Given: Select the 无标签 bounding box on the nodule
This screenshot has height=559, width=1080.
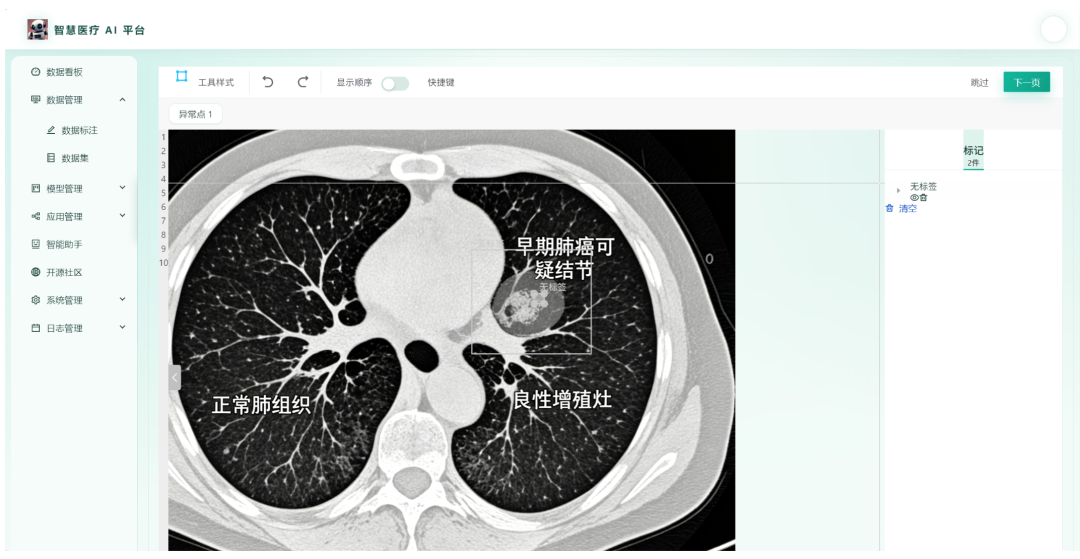Looking at the screenshot, I should point(531,302).
